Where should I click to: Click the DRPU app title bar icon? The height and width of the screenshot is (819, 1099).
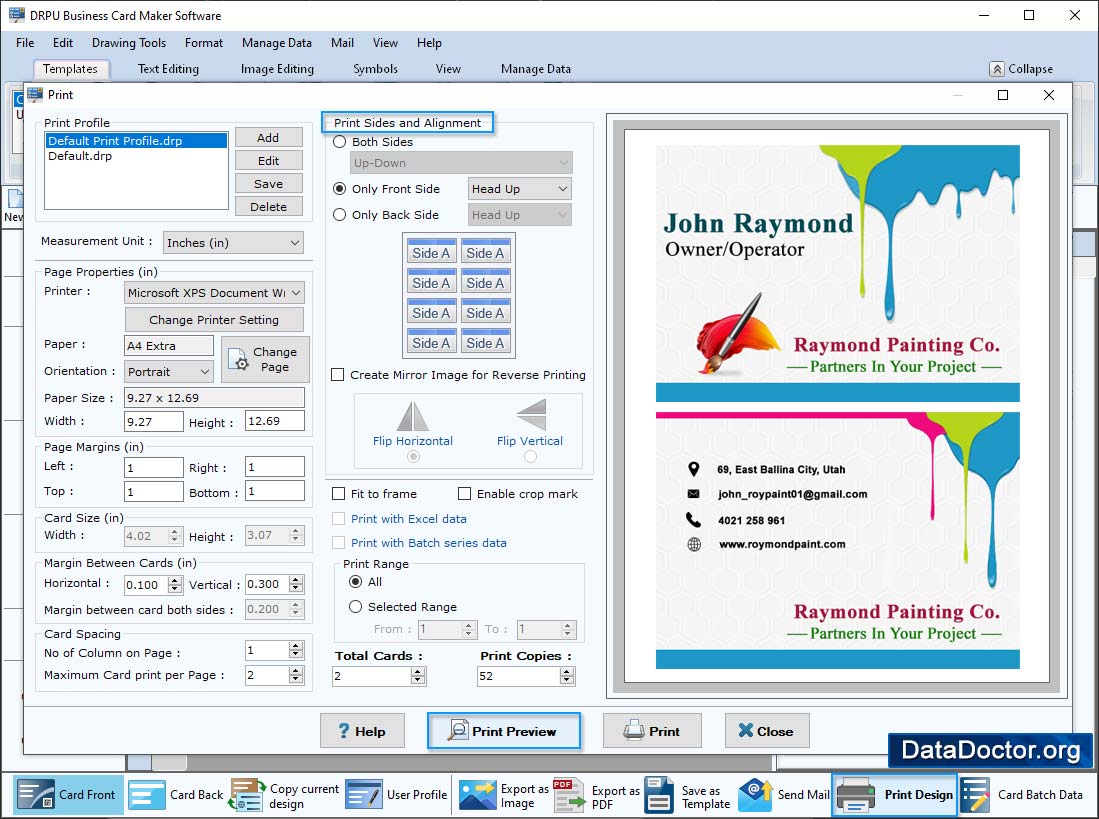pyautogui.click(x=16, y=15)
